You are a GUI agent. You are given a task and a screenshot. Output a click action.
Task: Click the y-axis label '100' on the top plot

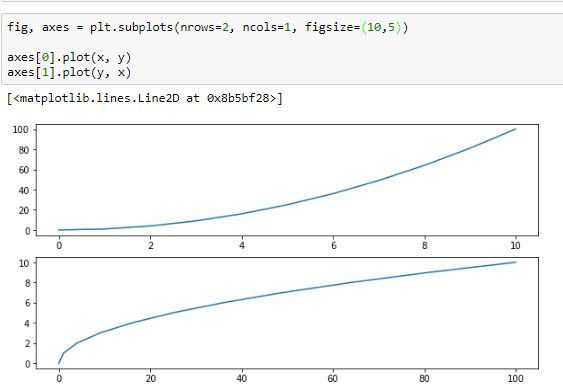pyautogui.click(x=20, y=130)
